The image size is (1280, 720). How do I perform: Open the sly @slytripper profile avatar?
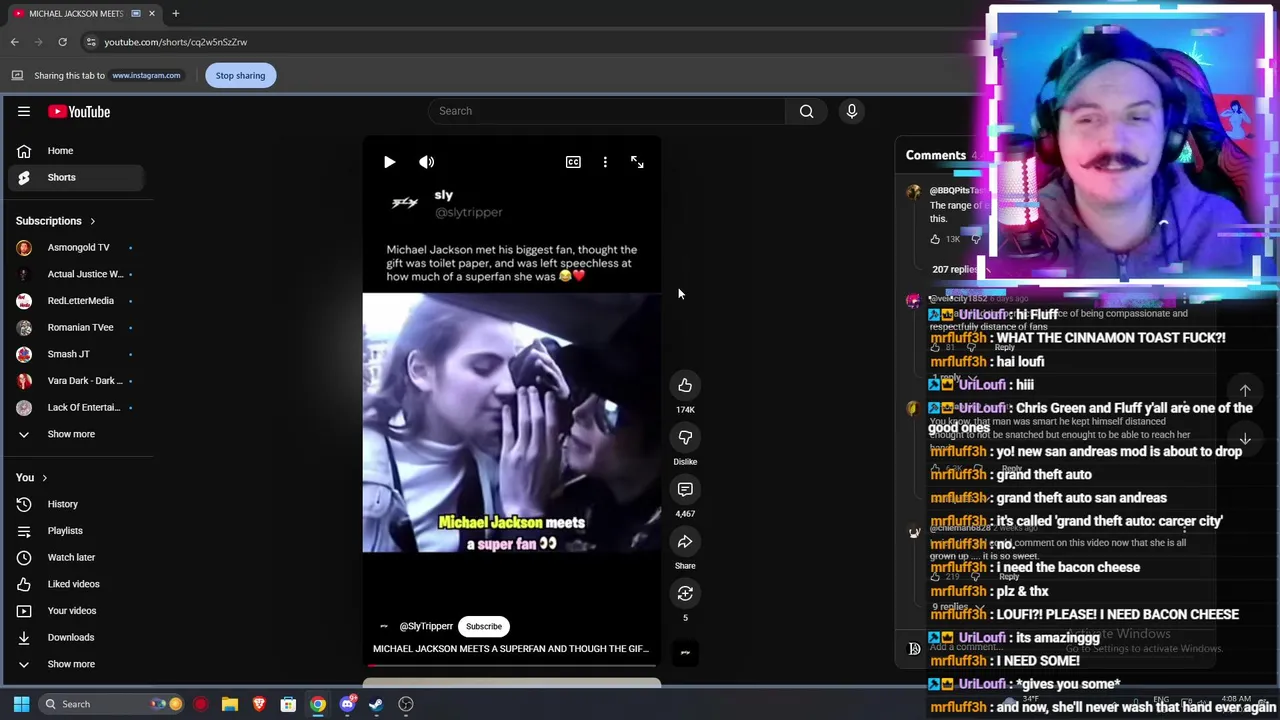pos(405,203)
